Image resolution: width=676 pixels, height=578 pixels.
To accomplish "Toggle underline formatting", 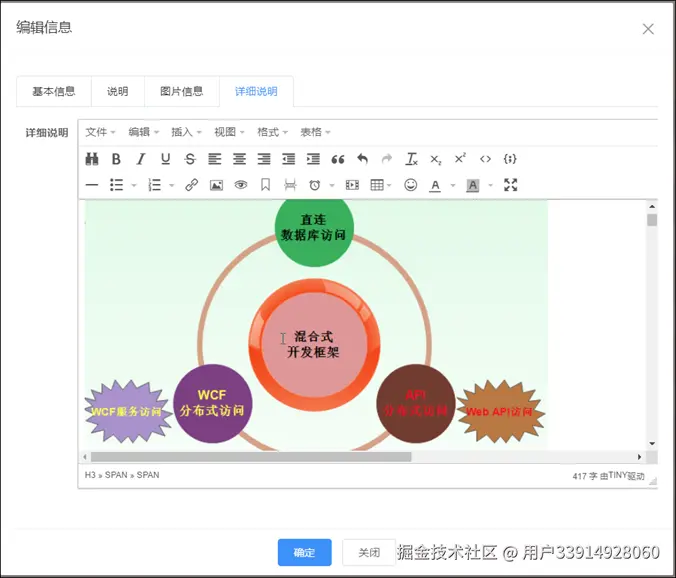I will (165, 159).
